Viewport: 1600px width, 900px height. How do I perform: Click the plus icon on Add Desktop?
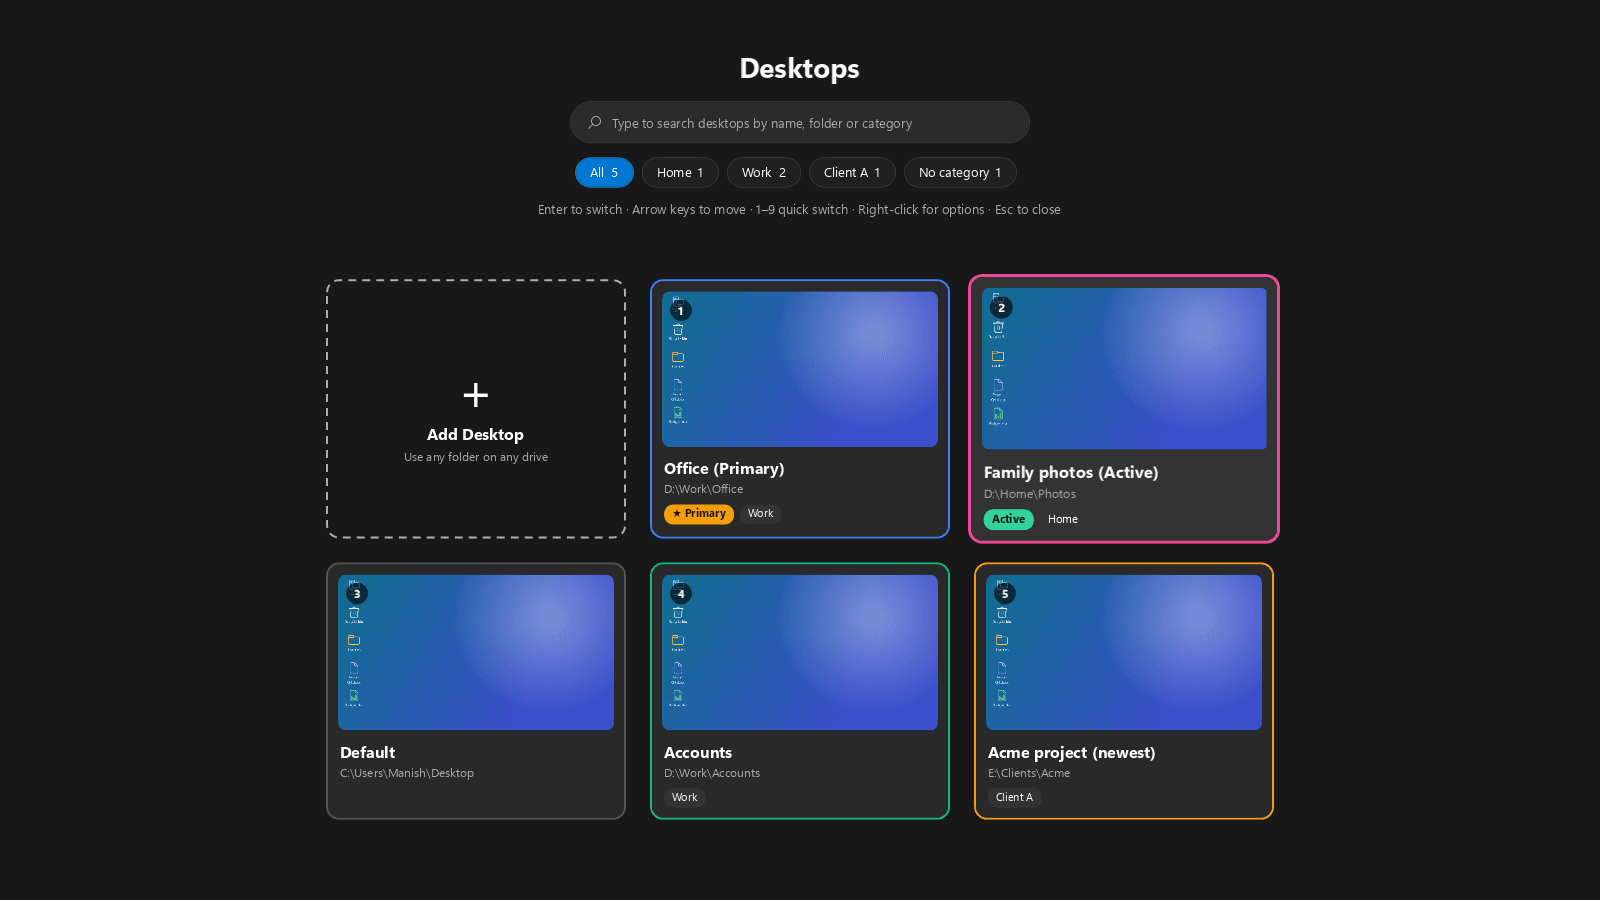pos(476,395)
